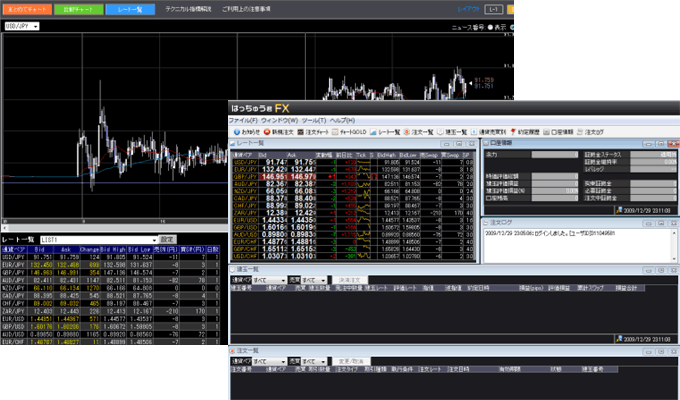680x400 pixels.
Task: Click the レート一覧 panel title icon
Action: click(232, 143)
